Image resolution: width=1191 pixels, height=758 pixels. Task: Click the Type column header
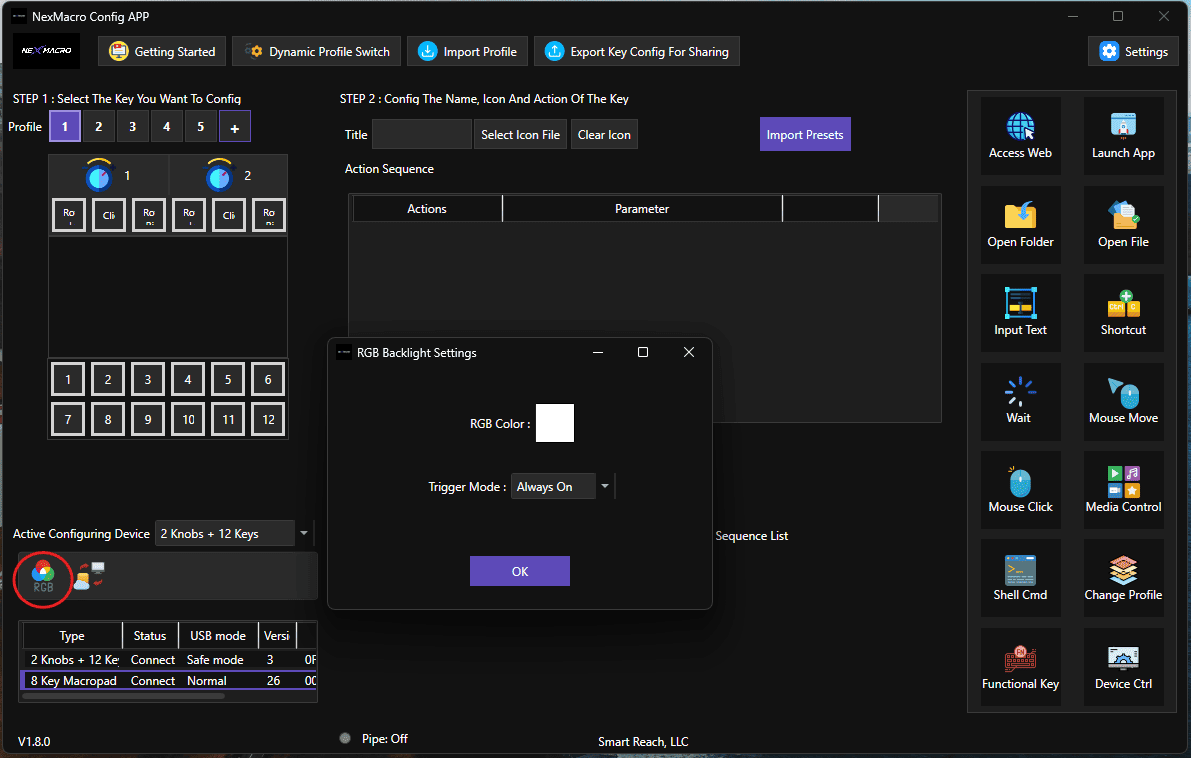72,636
